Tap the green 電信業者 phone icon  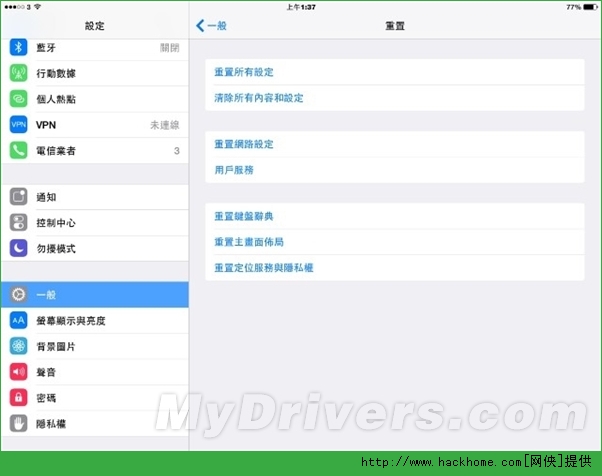[18, 151]
